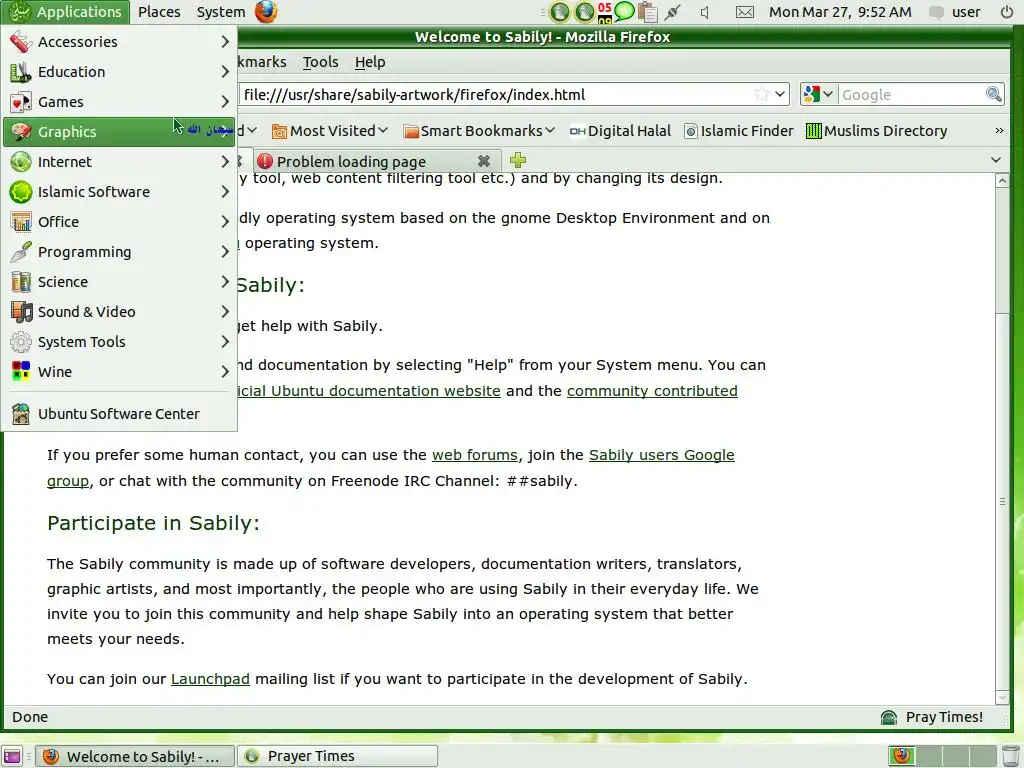
Task: Open the Muslims Directory bookmark
Action: [877, 131]
